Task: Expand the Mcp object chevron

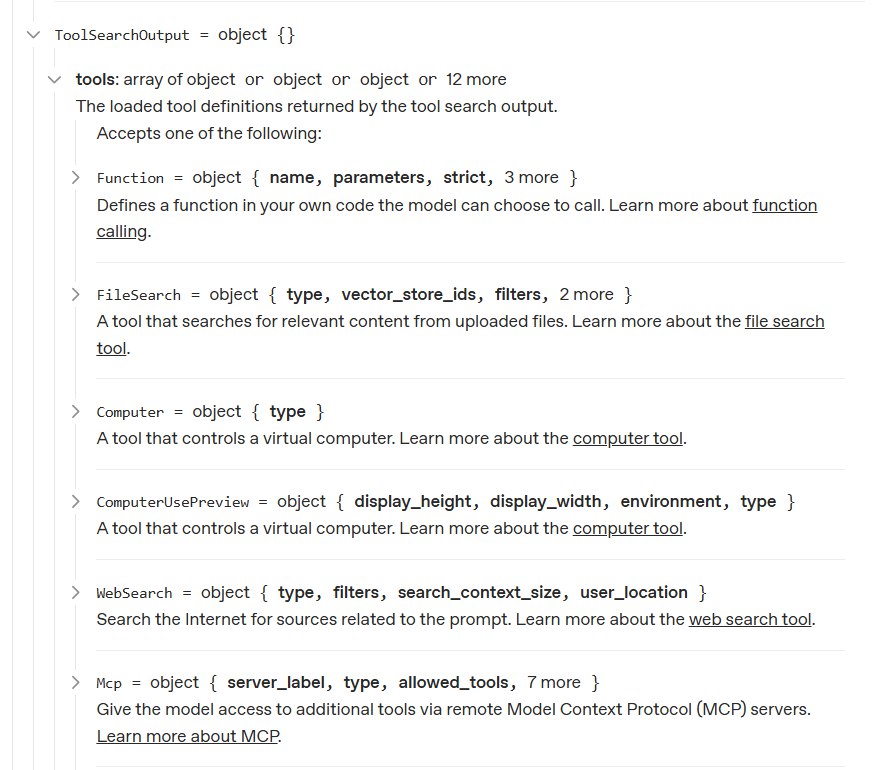Action: (x=75, y=682)
